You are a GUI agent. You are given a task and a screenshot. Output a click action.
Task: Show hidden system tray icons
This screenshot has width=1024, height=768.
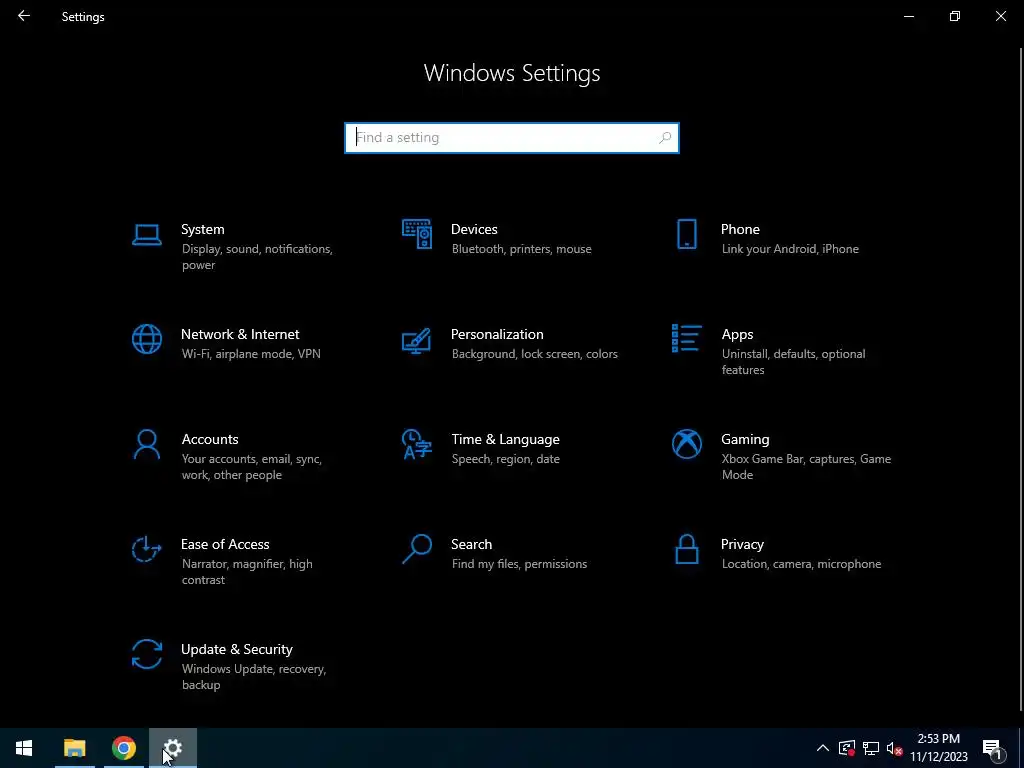(823, 748)
